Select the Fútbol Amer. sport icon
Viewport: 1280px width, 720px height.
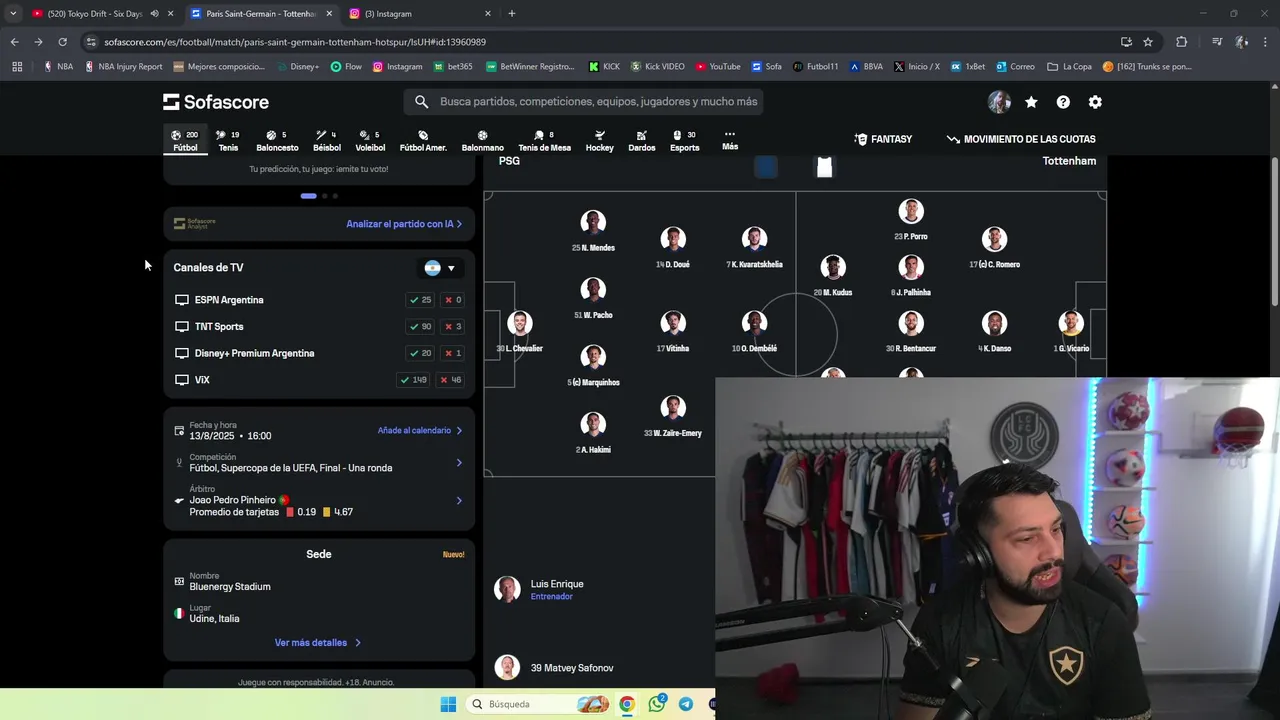coord(423,140)
